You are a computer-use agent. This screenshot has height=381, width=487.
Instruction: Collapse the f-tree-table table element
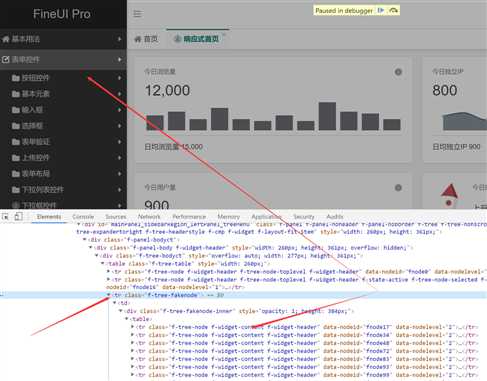(x=103, y=264)
